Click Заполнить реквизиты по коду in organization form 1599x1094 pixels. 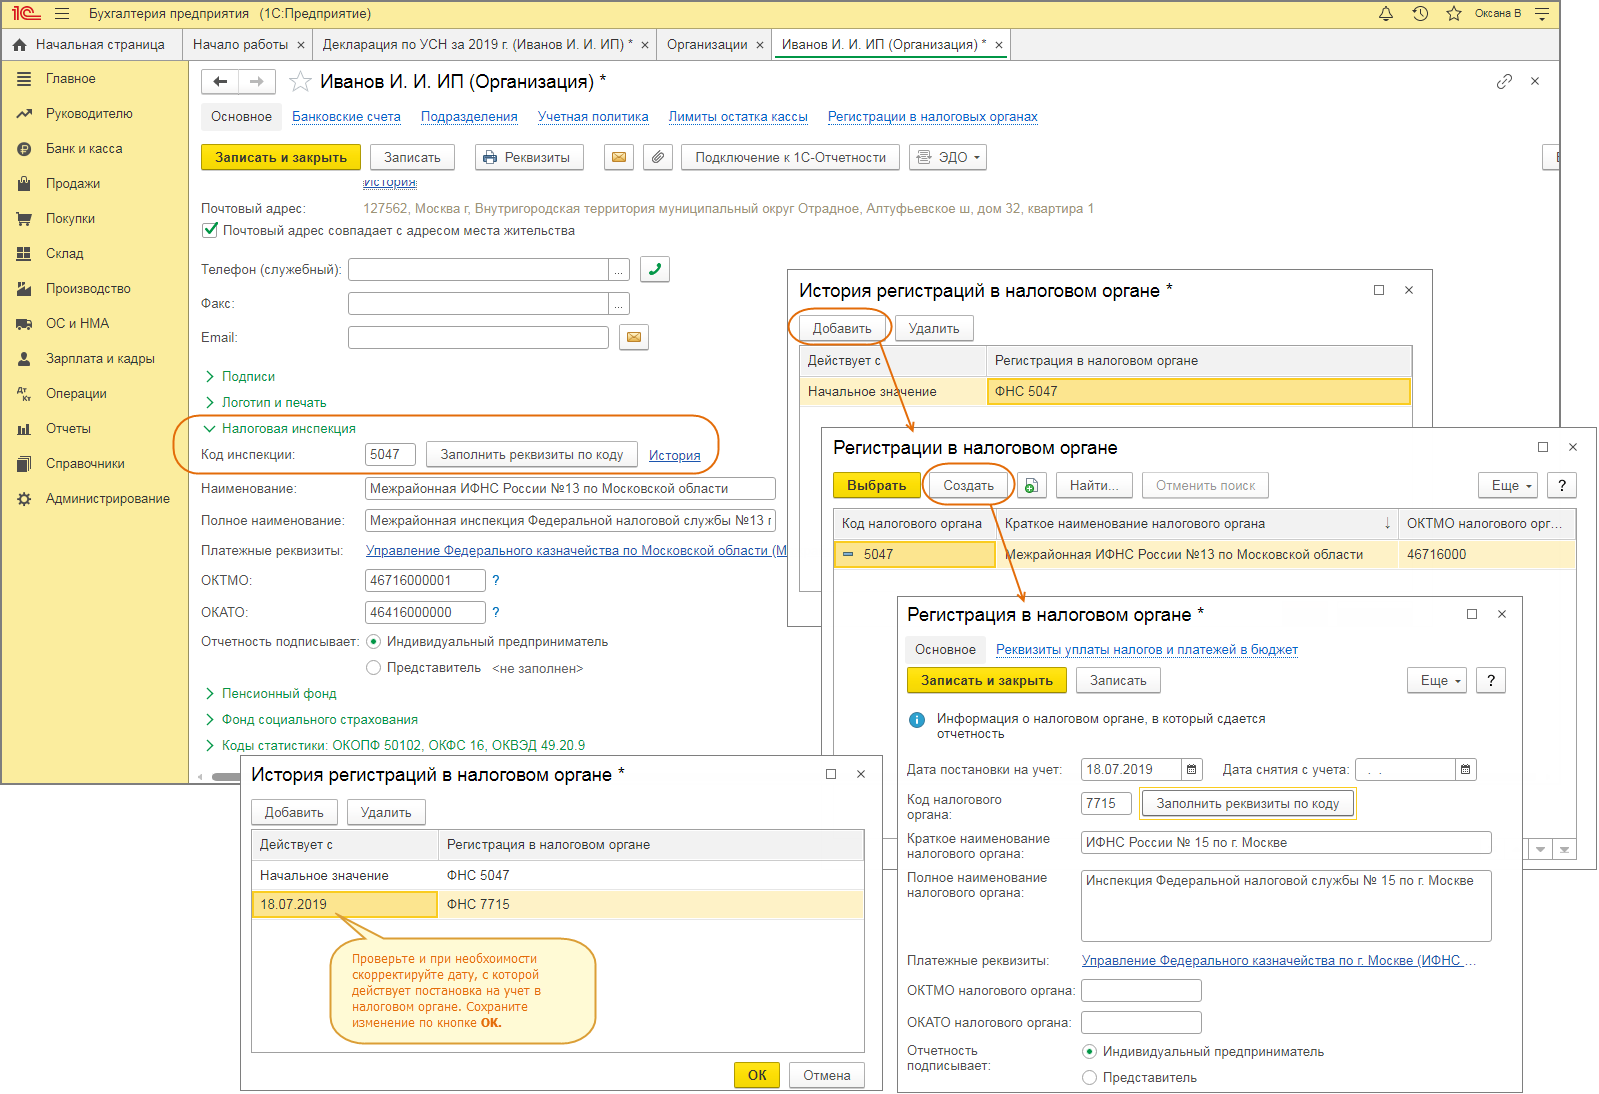532,455
